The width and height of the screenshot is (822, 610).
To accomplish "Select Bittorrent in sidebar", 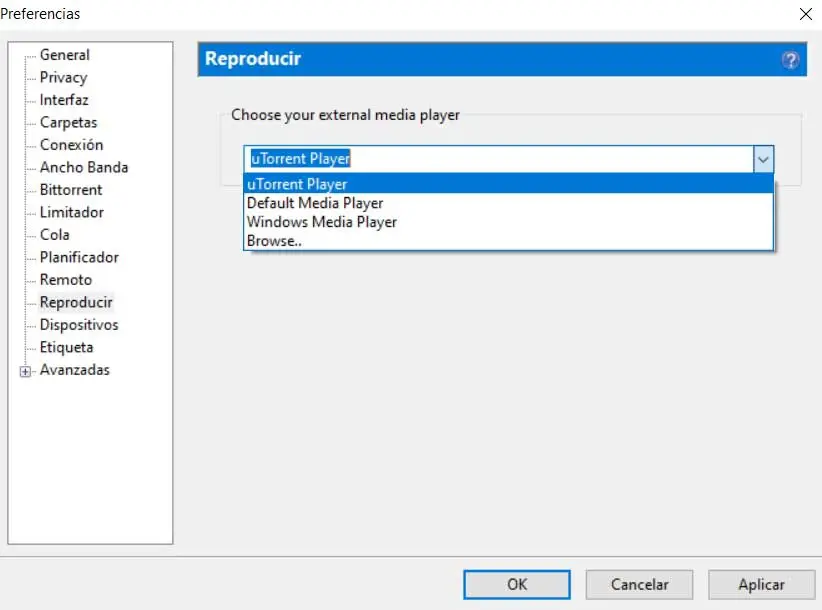I will (x=71, y=190).
